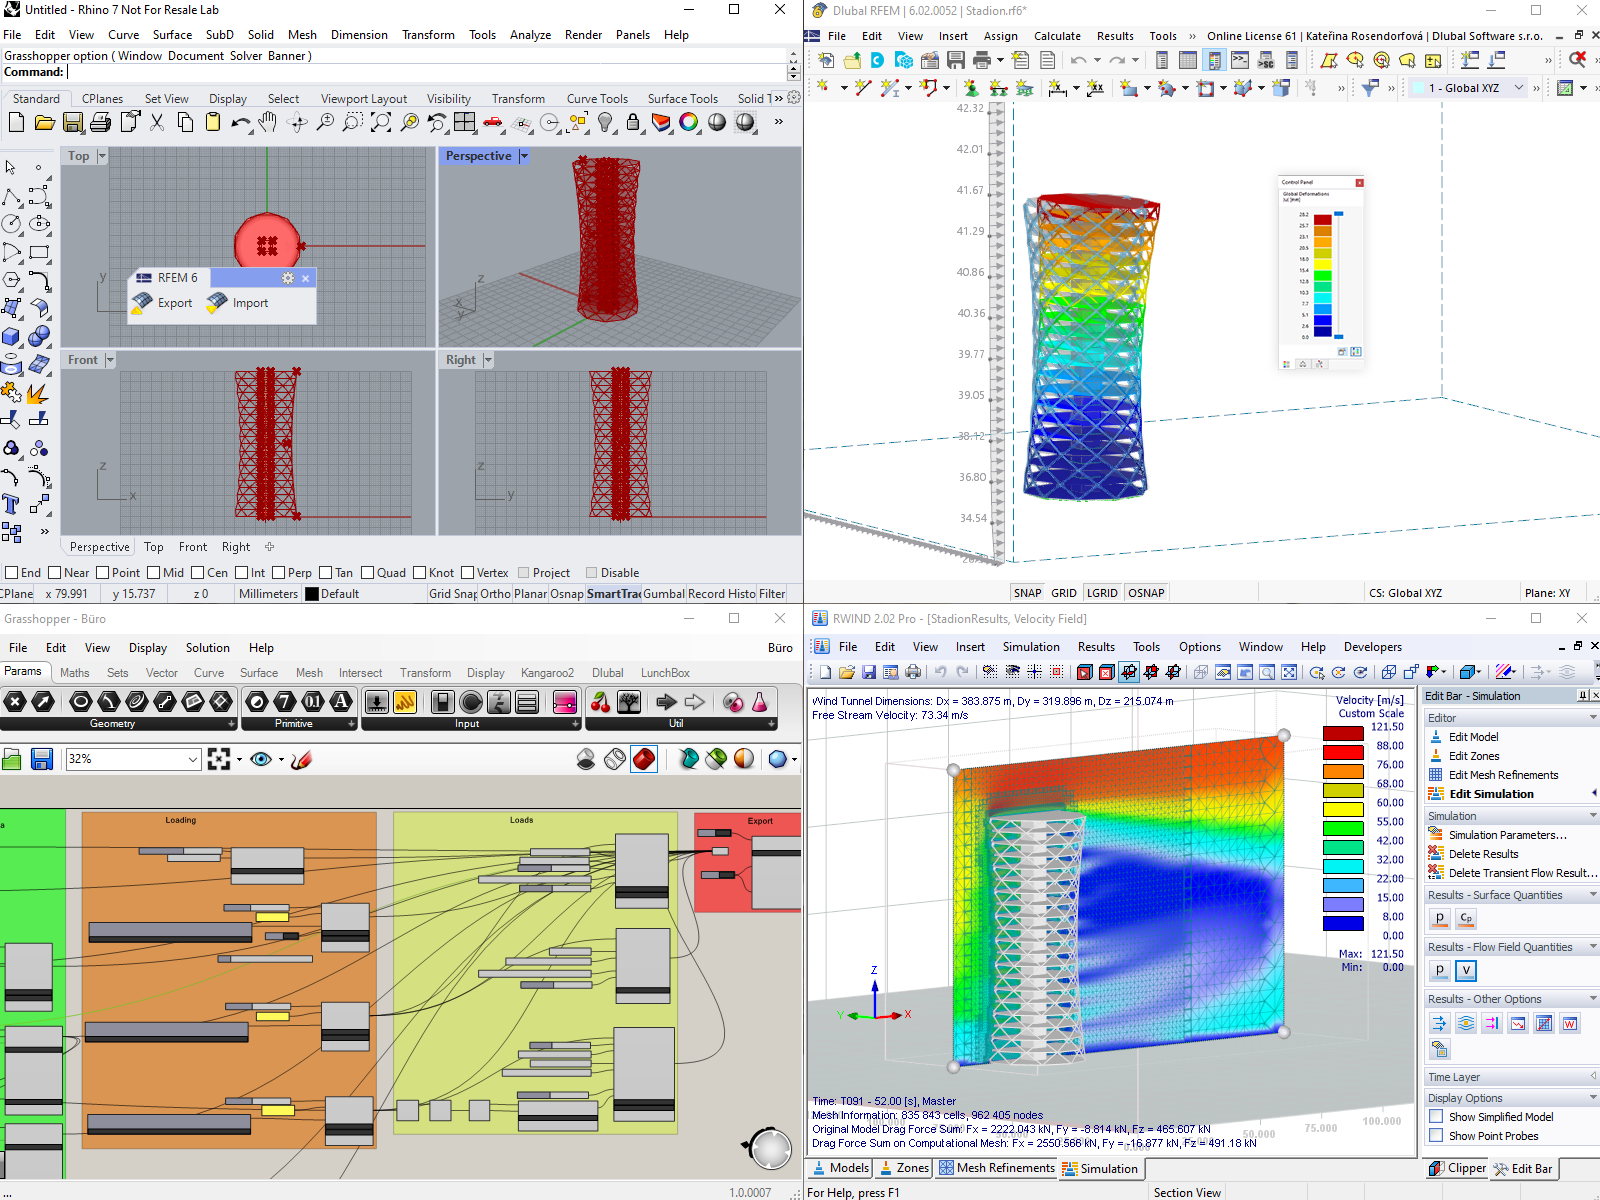Image resolution: width=1600 pixels, height=1200 pixels.
Task: Open Simulation Parameters in RWIND
Action: (1507, 834)
